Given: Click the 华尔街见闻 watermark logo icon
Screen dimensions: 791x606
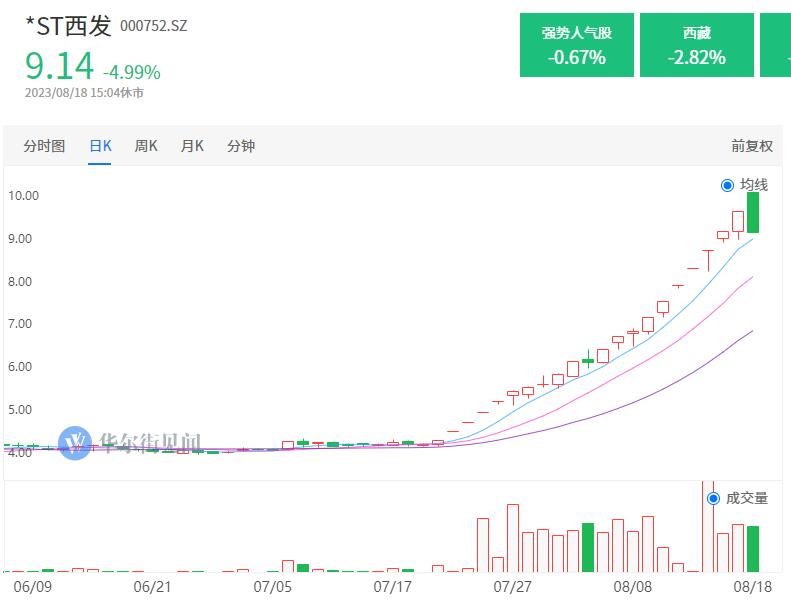Looking at the screenshot, I should pyautogui.click(x=74, y=441).
